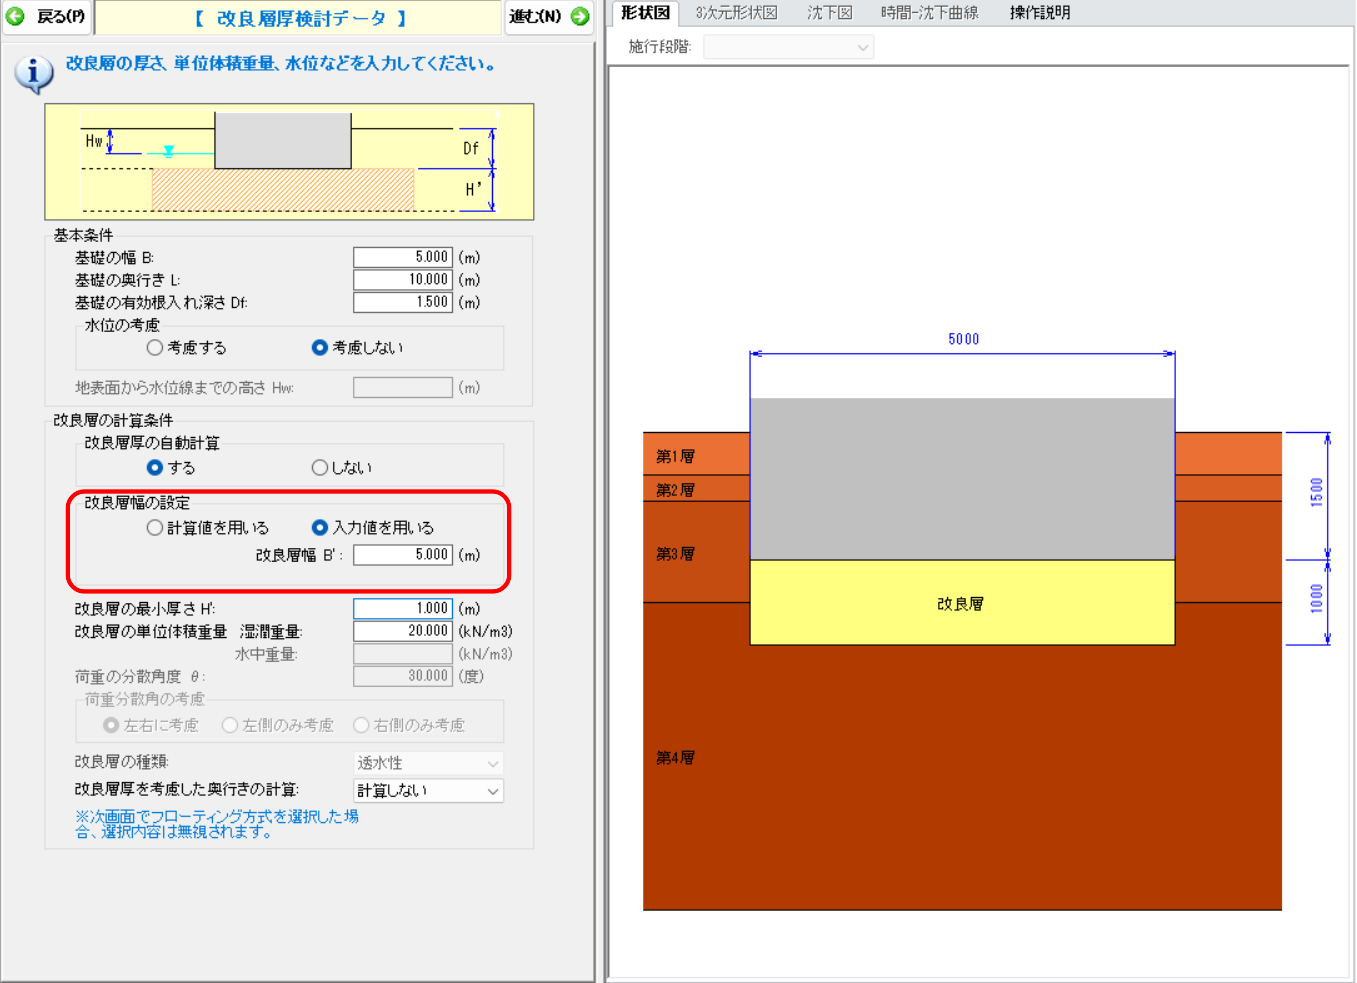Open the 施行段階 dropdown

coord(788,47)
